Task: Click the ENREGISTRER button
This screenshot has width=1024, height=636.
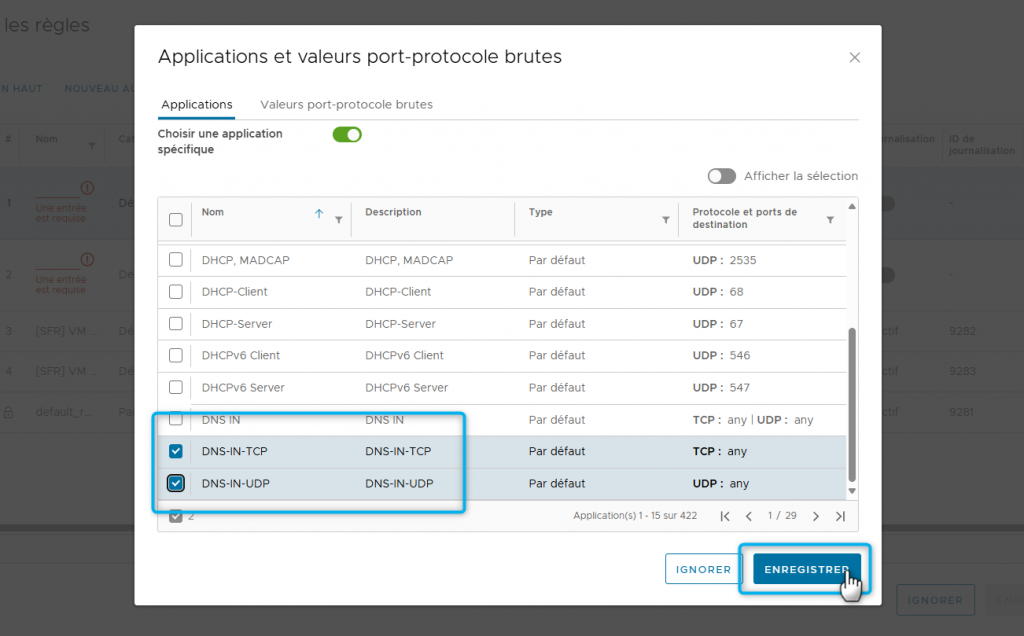Action: coord(806,569)
